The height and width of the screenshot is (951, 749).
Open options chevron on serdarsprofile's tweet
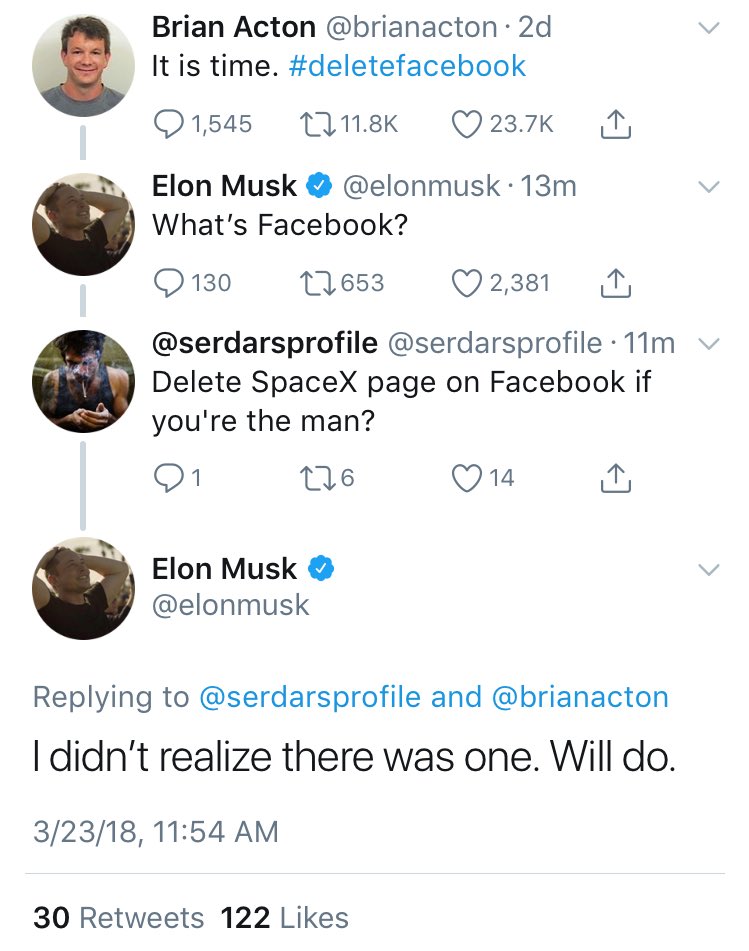coord(708,344)
